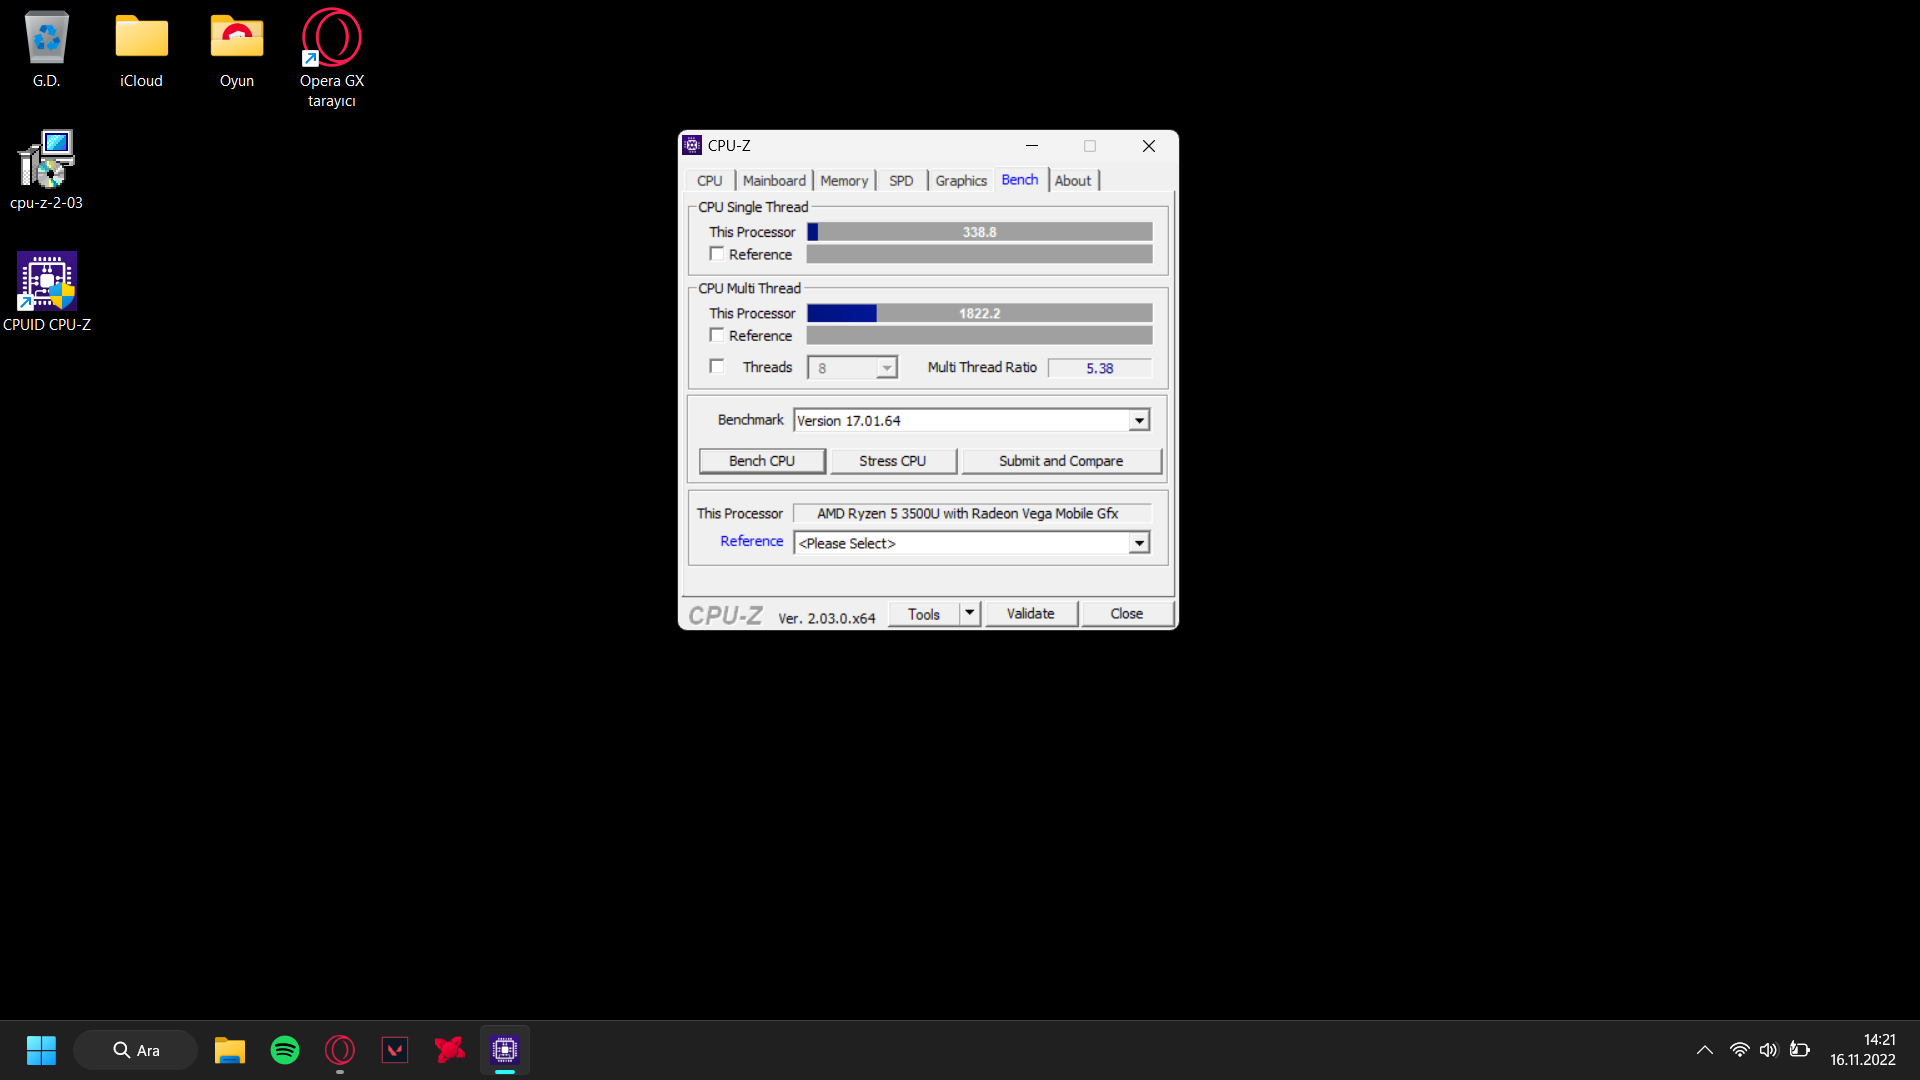The height and width of the screenshot is (1080, 1920).
Task: Switch to the Memory tab
Action: tap(844, 181)
